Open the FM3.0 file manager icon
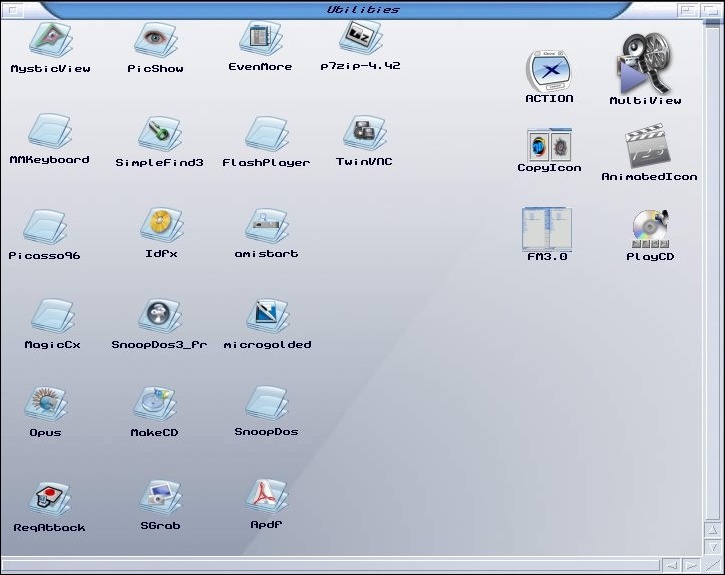The height and width of the screenshot is (575, 725). pyautogui.click(x=547, y=229)
